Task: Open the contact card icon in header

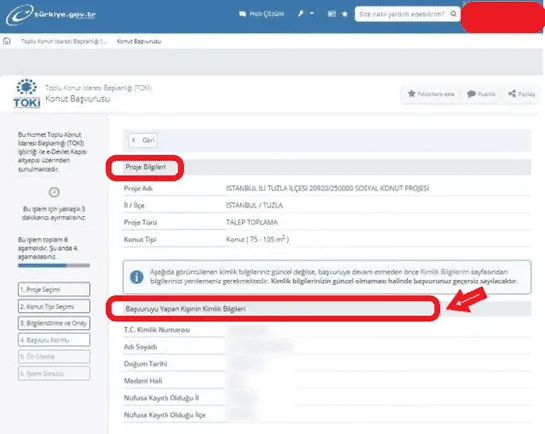Action: coord(332,14)
